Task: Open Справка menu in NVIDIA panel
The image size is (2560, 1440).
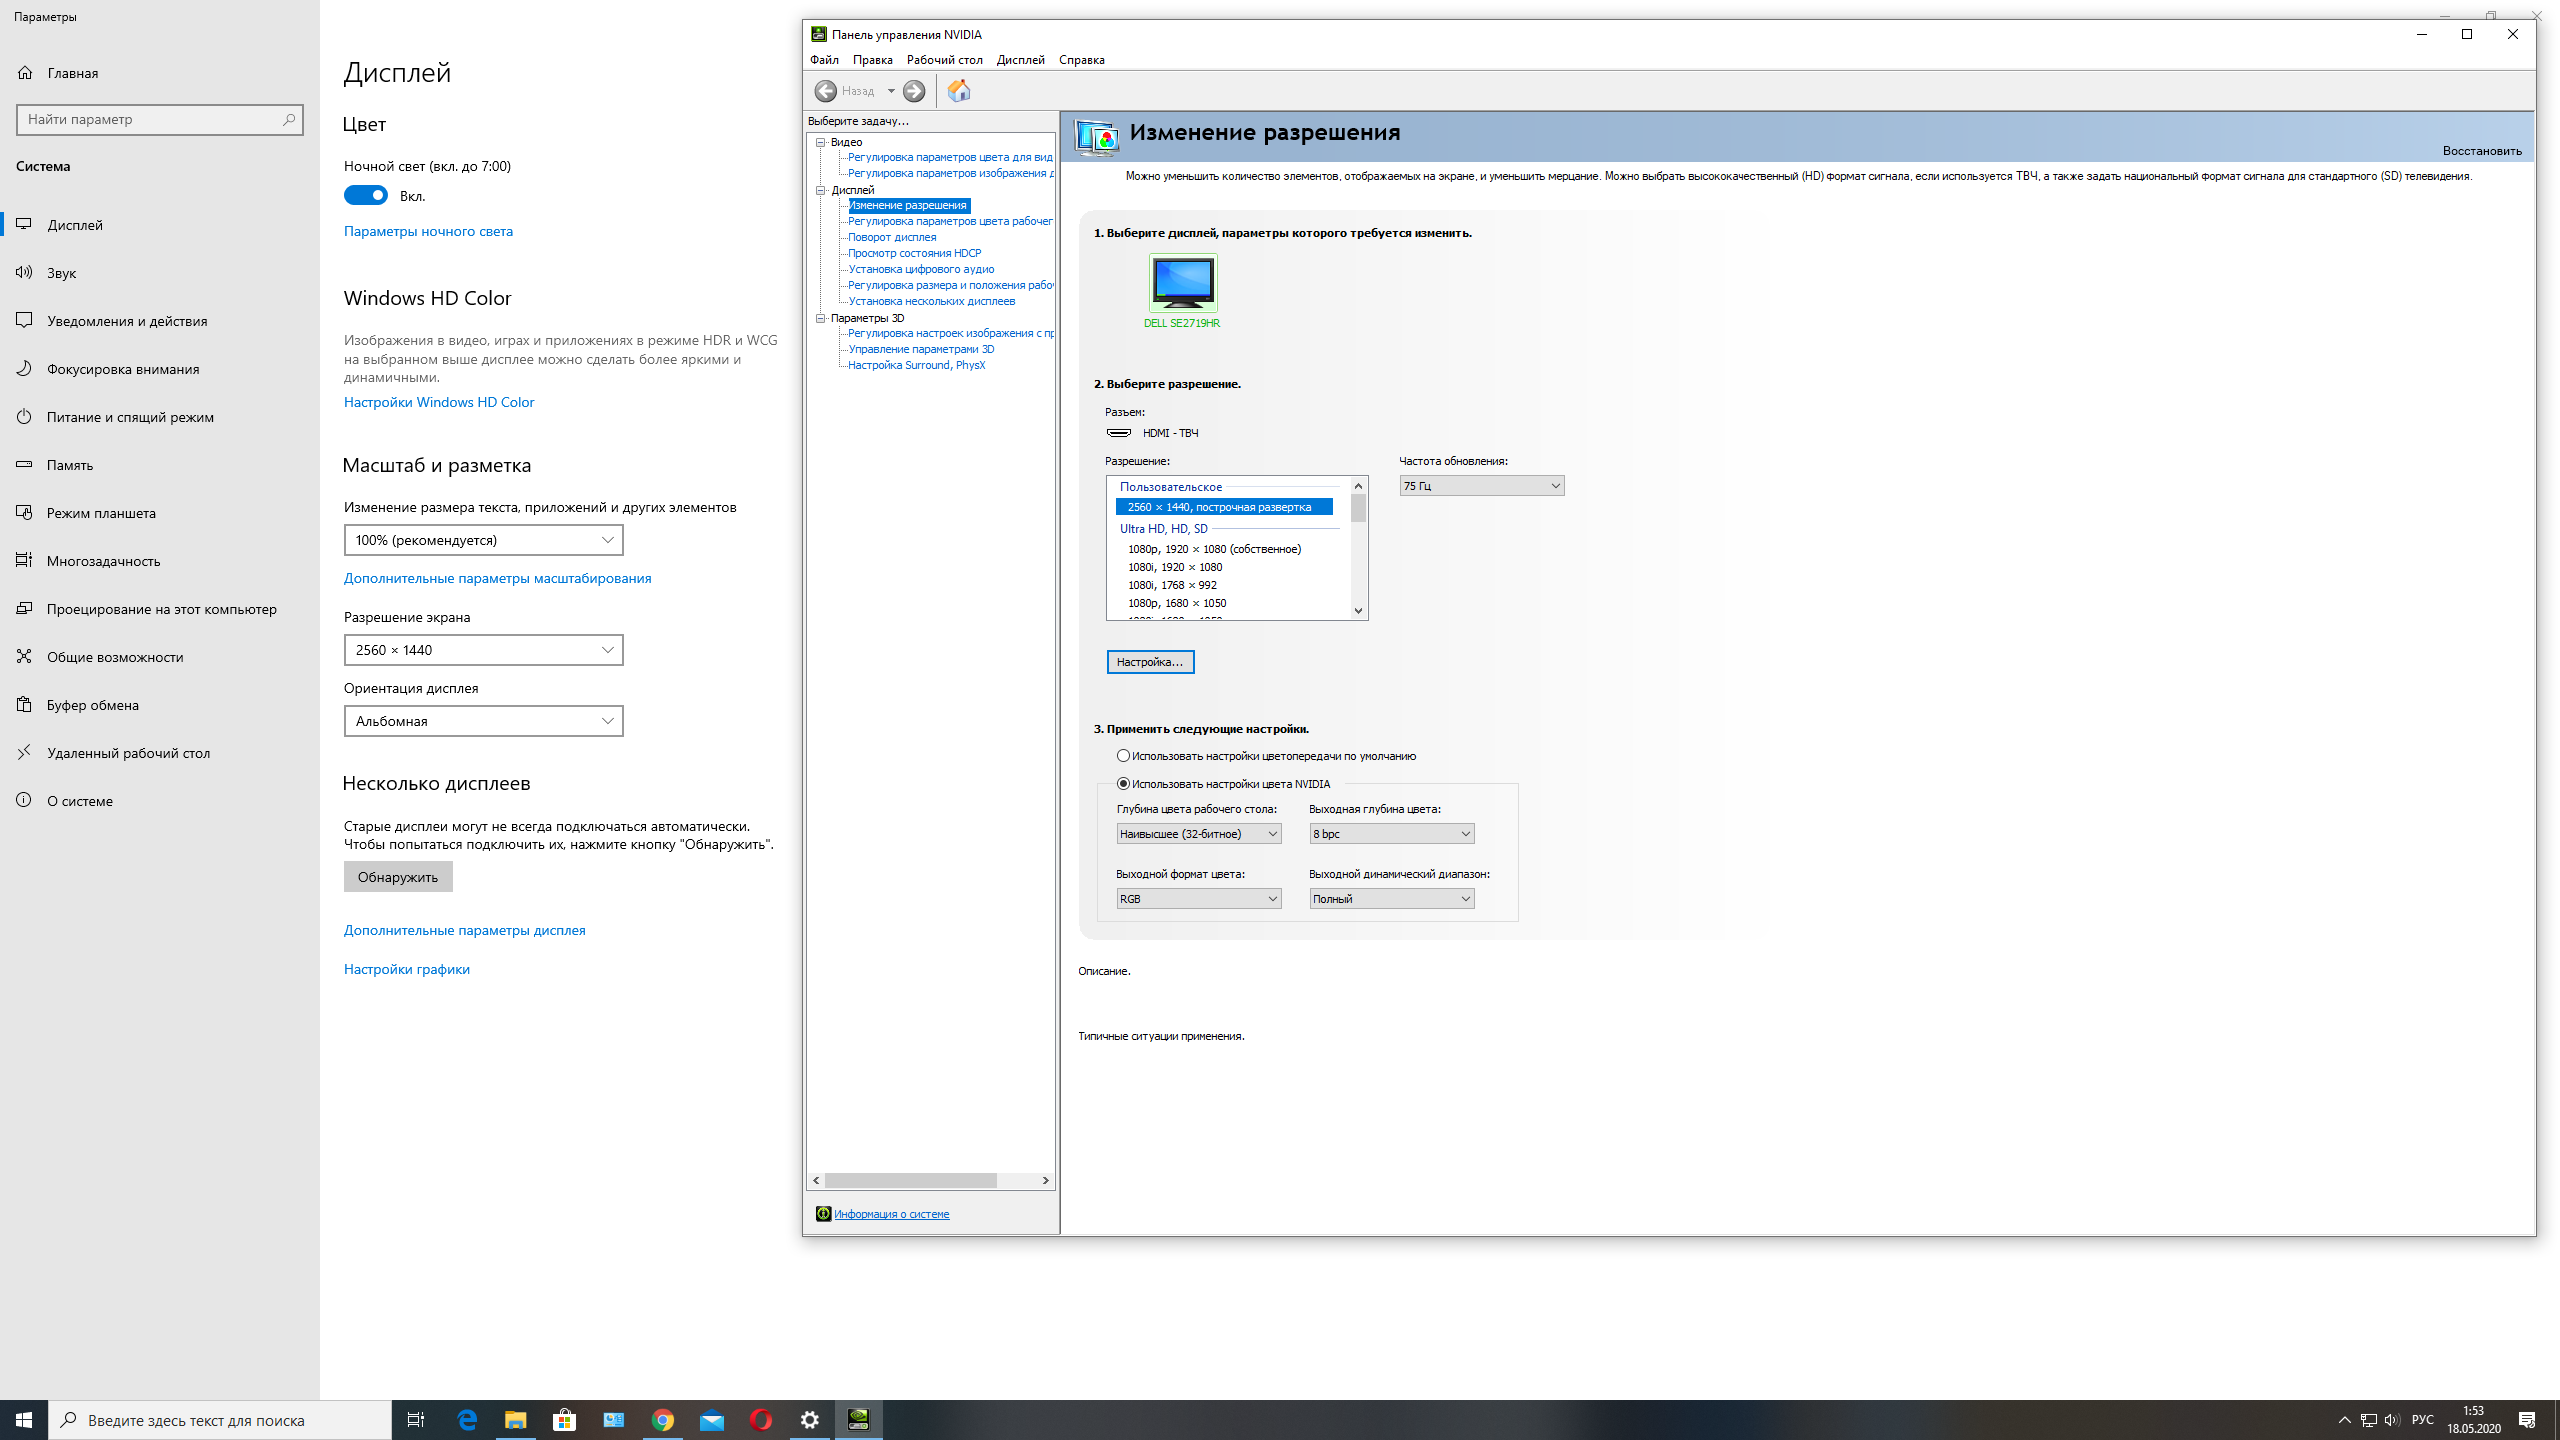Action: click(1081, 60)
